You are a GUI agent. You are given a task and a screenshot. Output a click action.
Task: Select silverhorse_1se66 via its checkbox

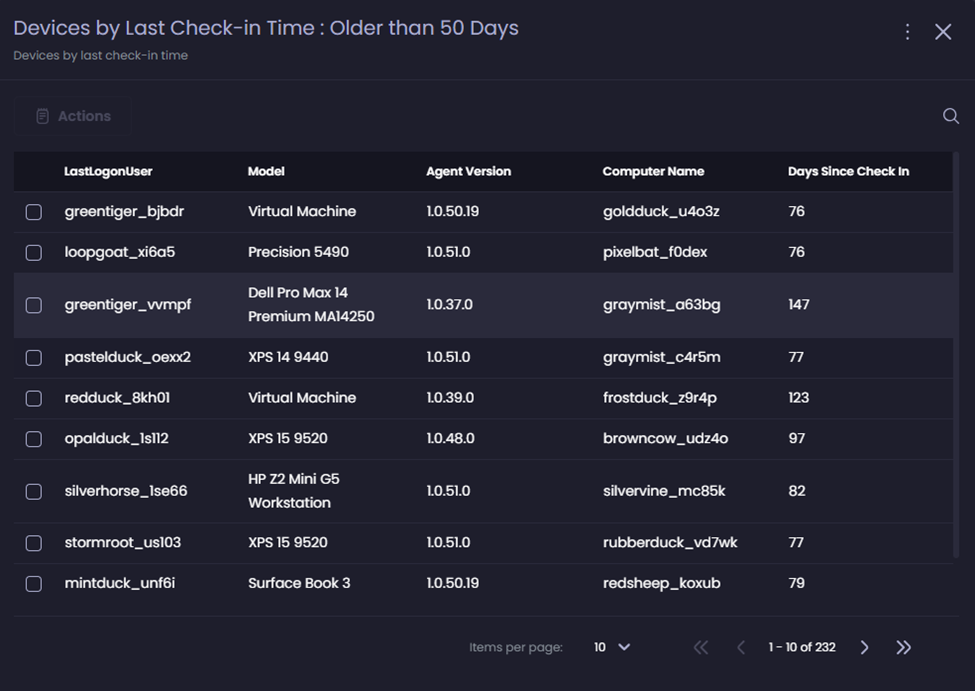coord(33,490)
